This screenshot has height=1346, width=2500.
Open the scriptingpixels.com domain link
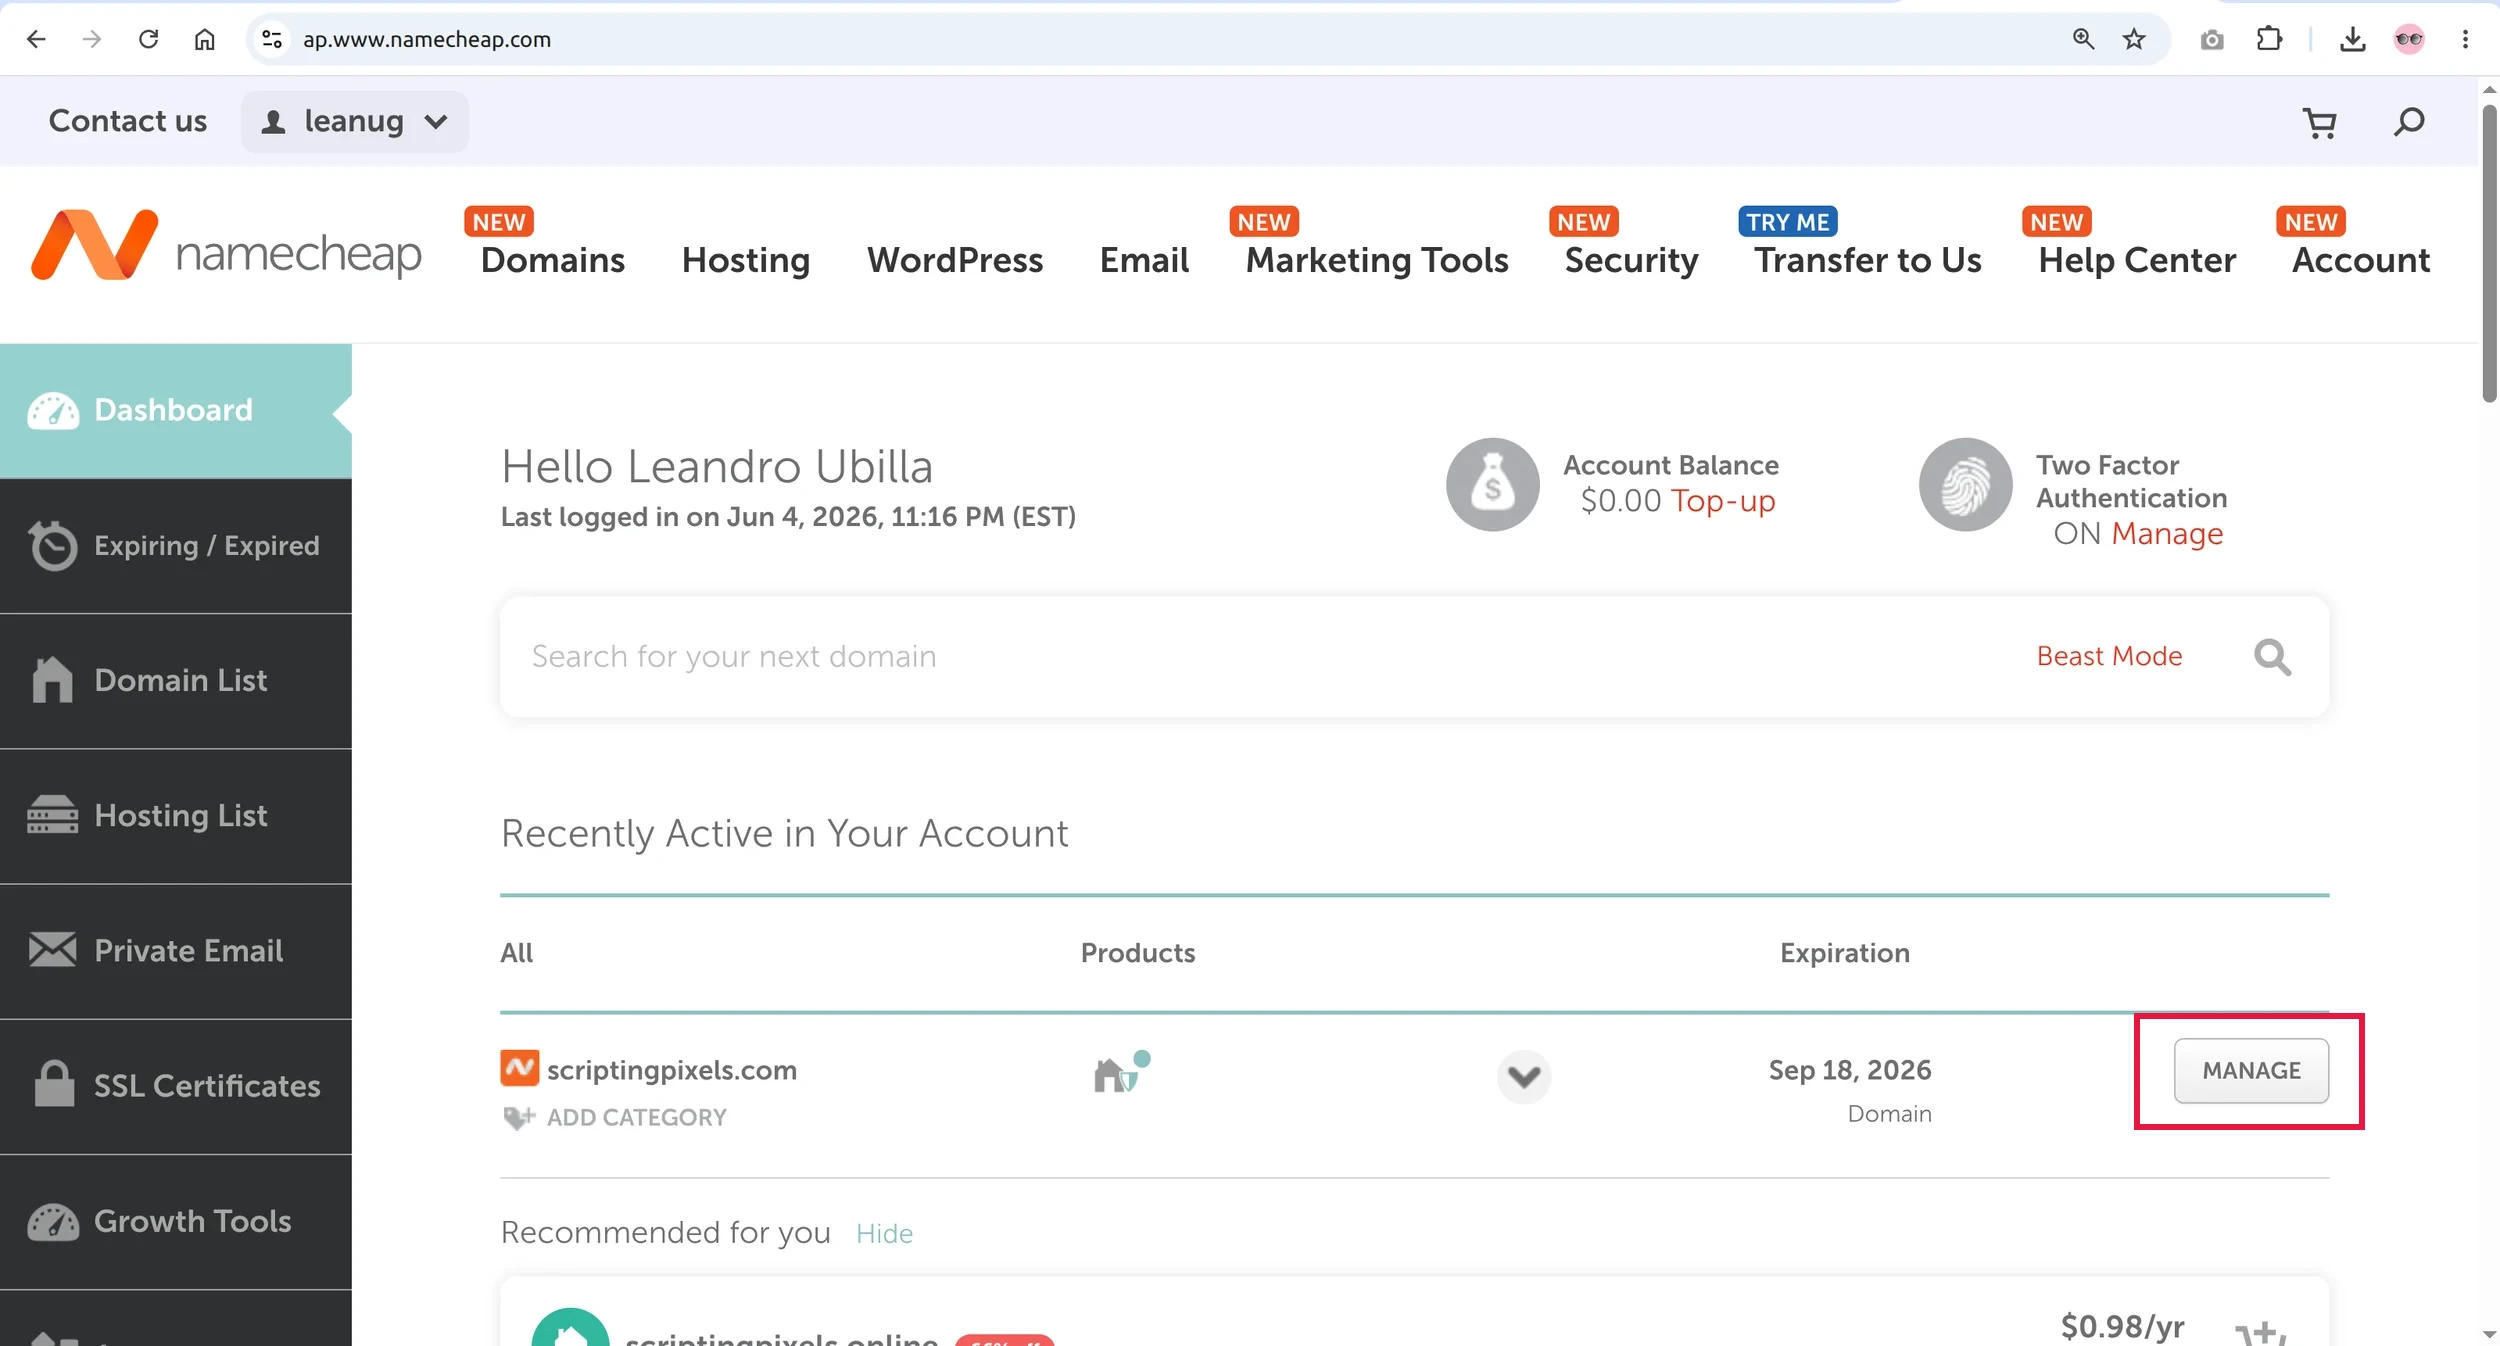click(672, 1070)
